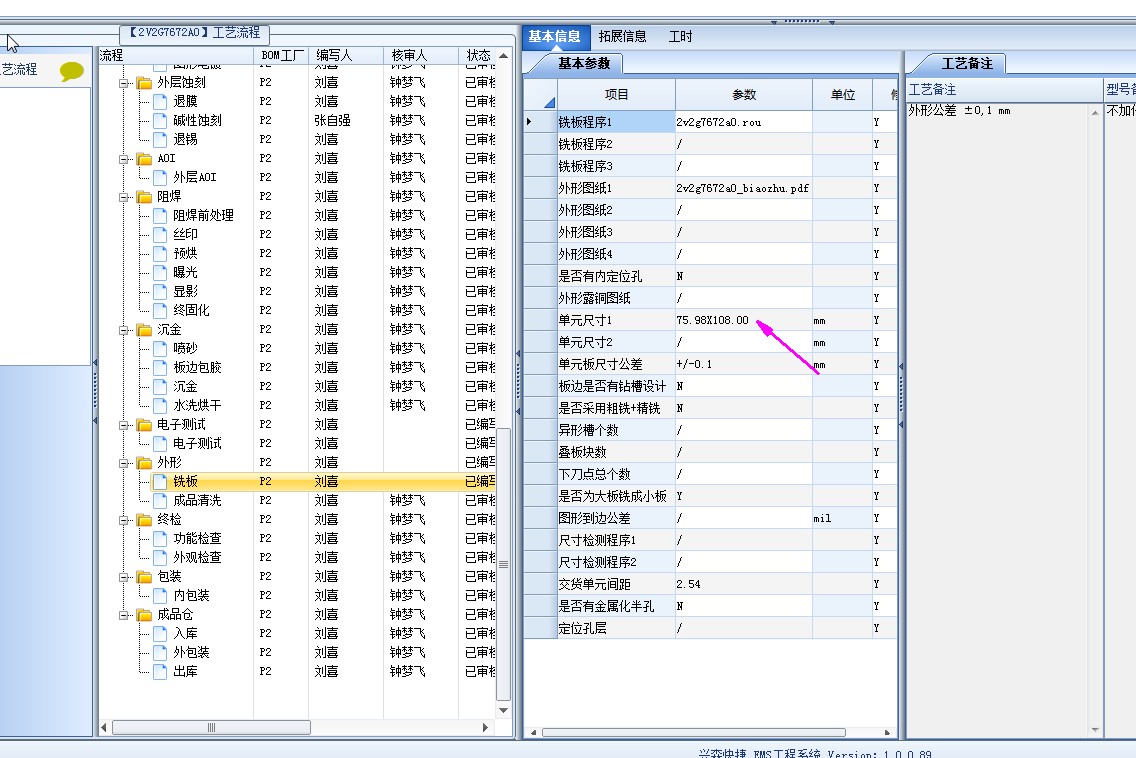Select the 工艺备注 tab
This screenshot has width=1136, height=758.
pos(966,64)
